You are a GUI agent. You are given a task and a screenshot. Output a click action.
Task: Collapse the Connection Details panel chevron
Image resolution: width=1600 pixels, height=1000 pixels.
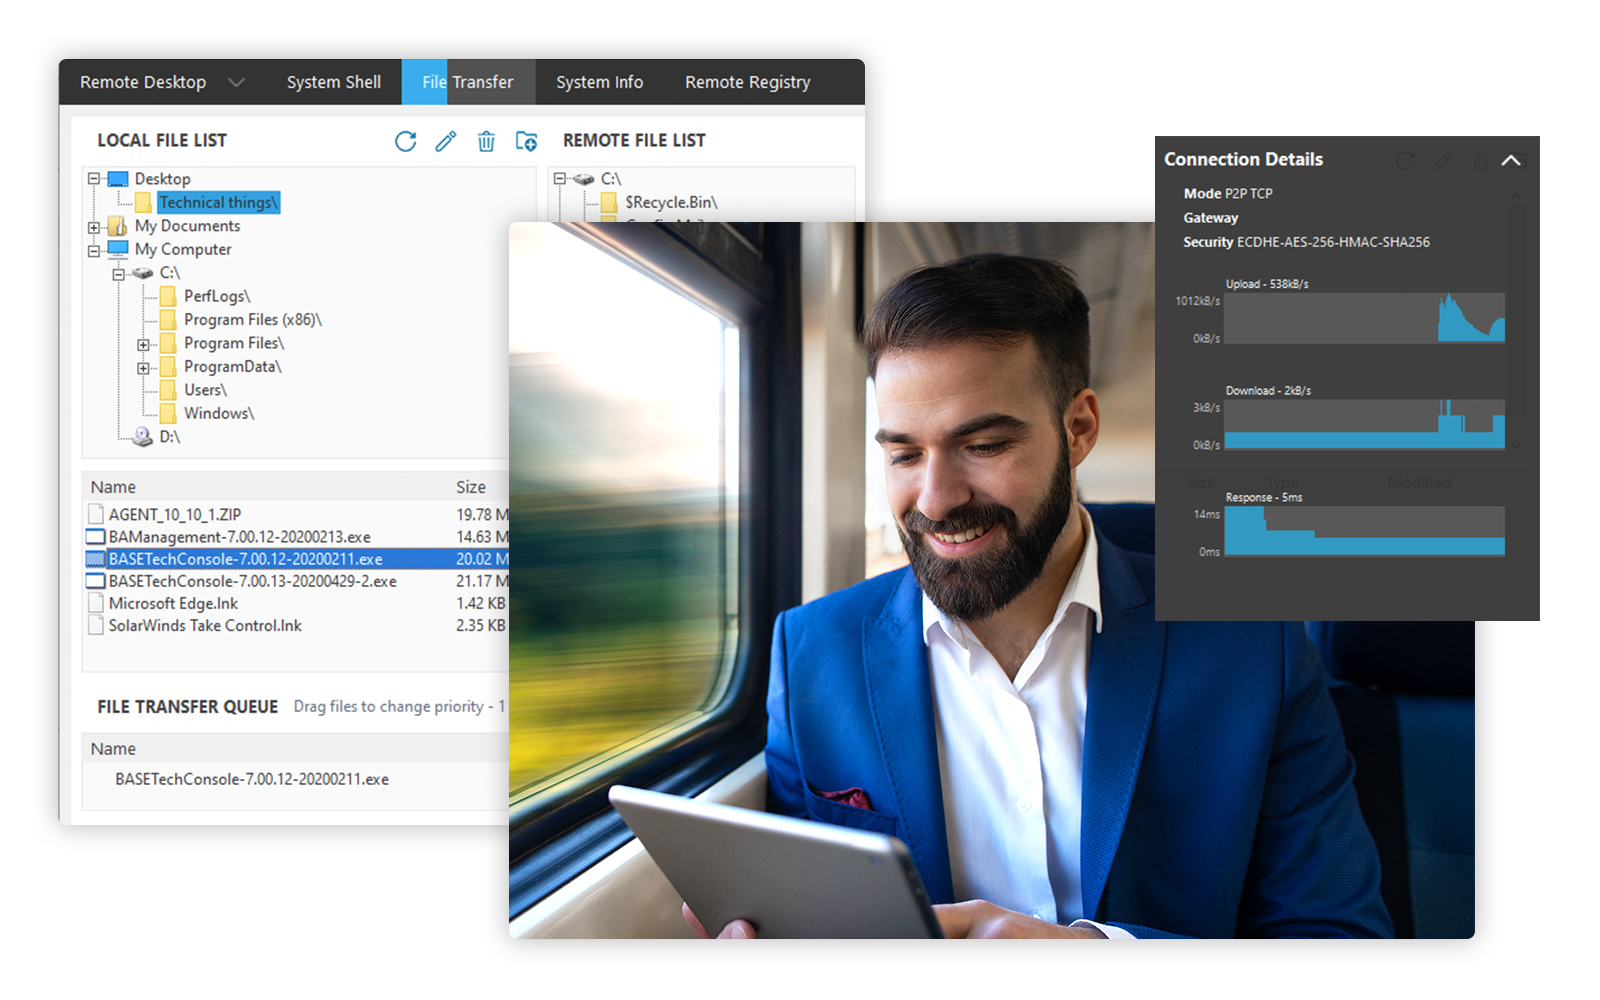[x=1513, y=160]
